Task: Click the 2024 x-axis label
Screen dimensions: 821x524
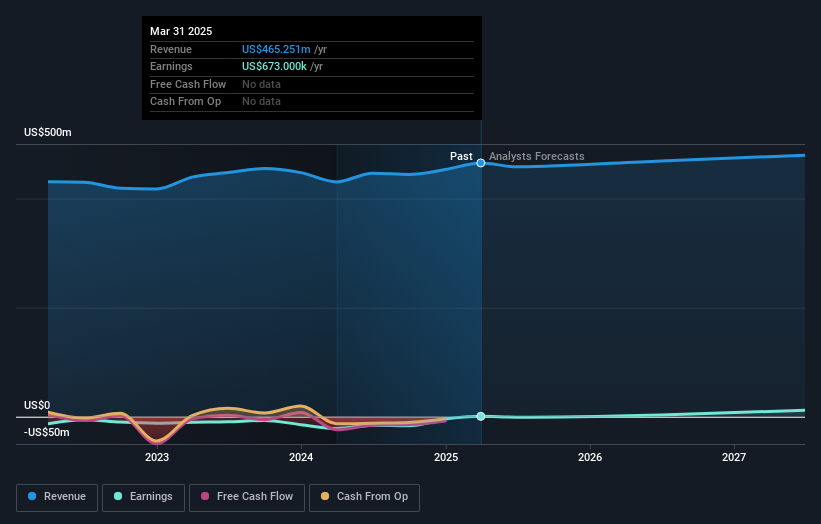Action: click(x=301, y=458)
